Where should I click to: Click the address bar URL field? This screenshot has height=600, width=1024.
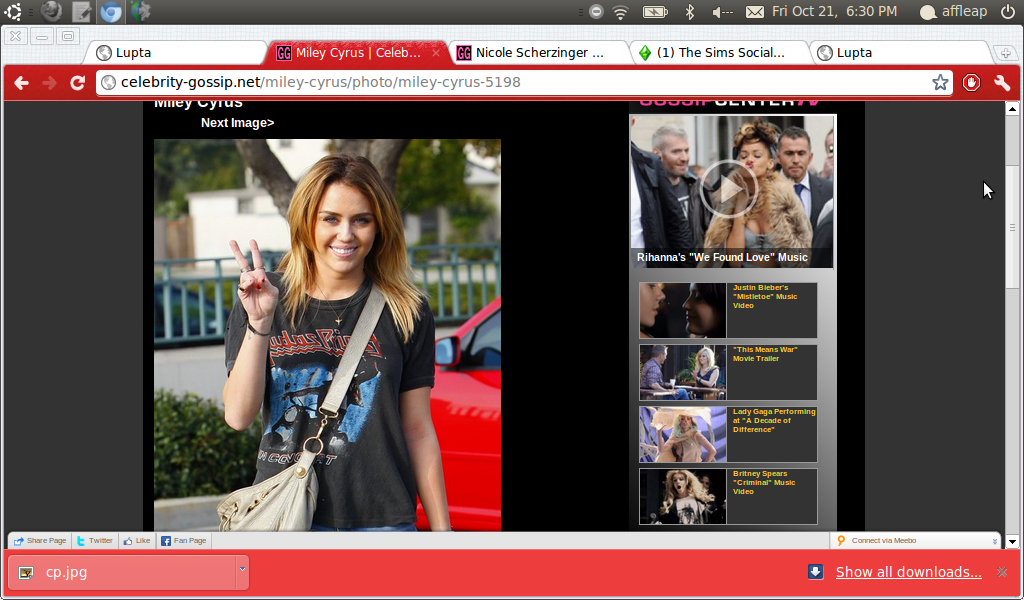[x=522, y=82]
